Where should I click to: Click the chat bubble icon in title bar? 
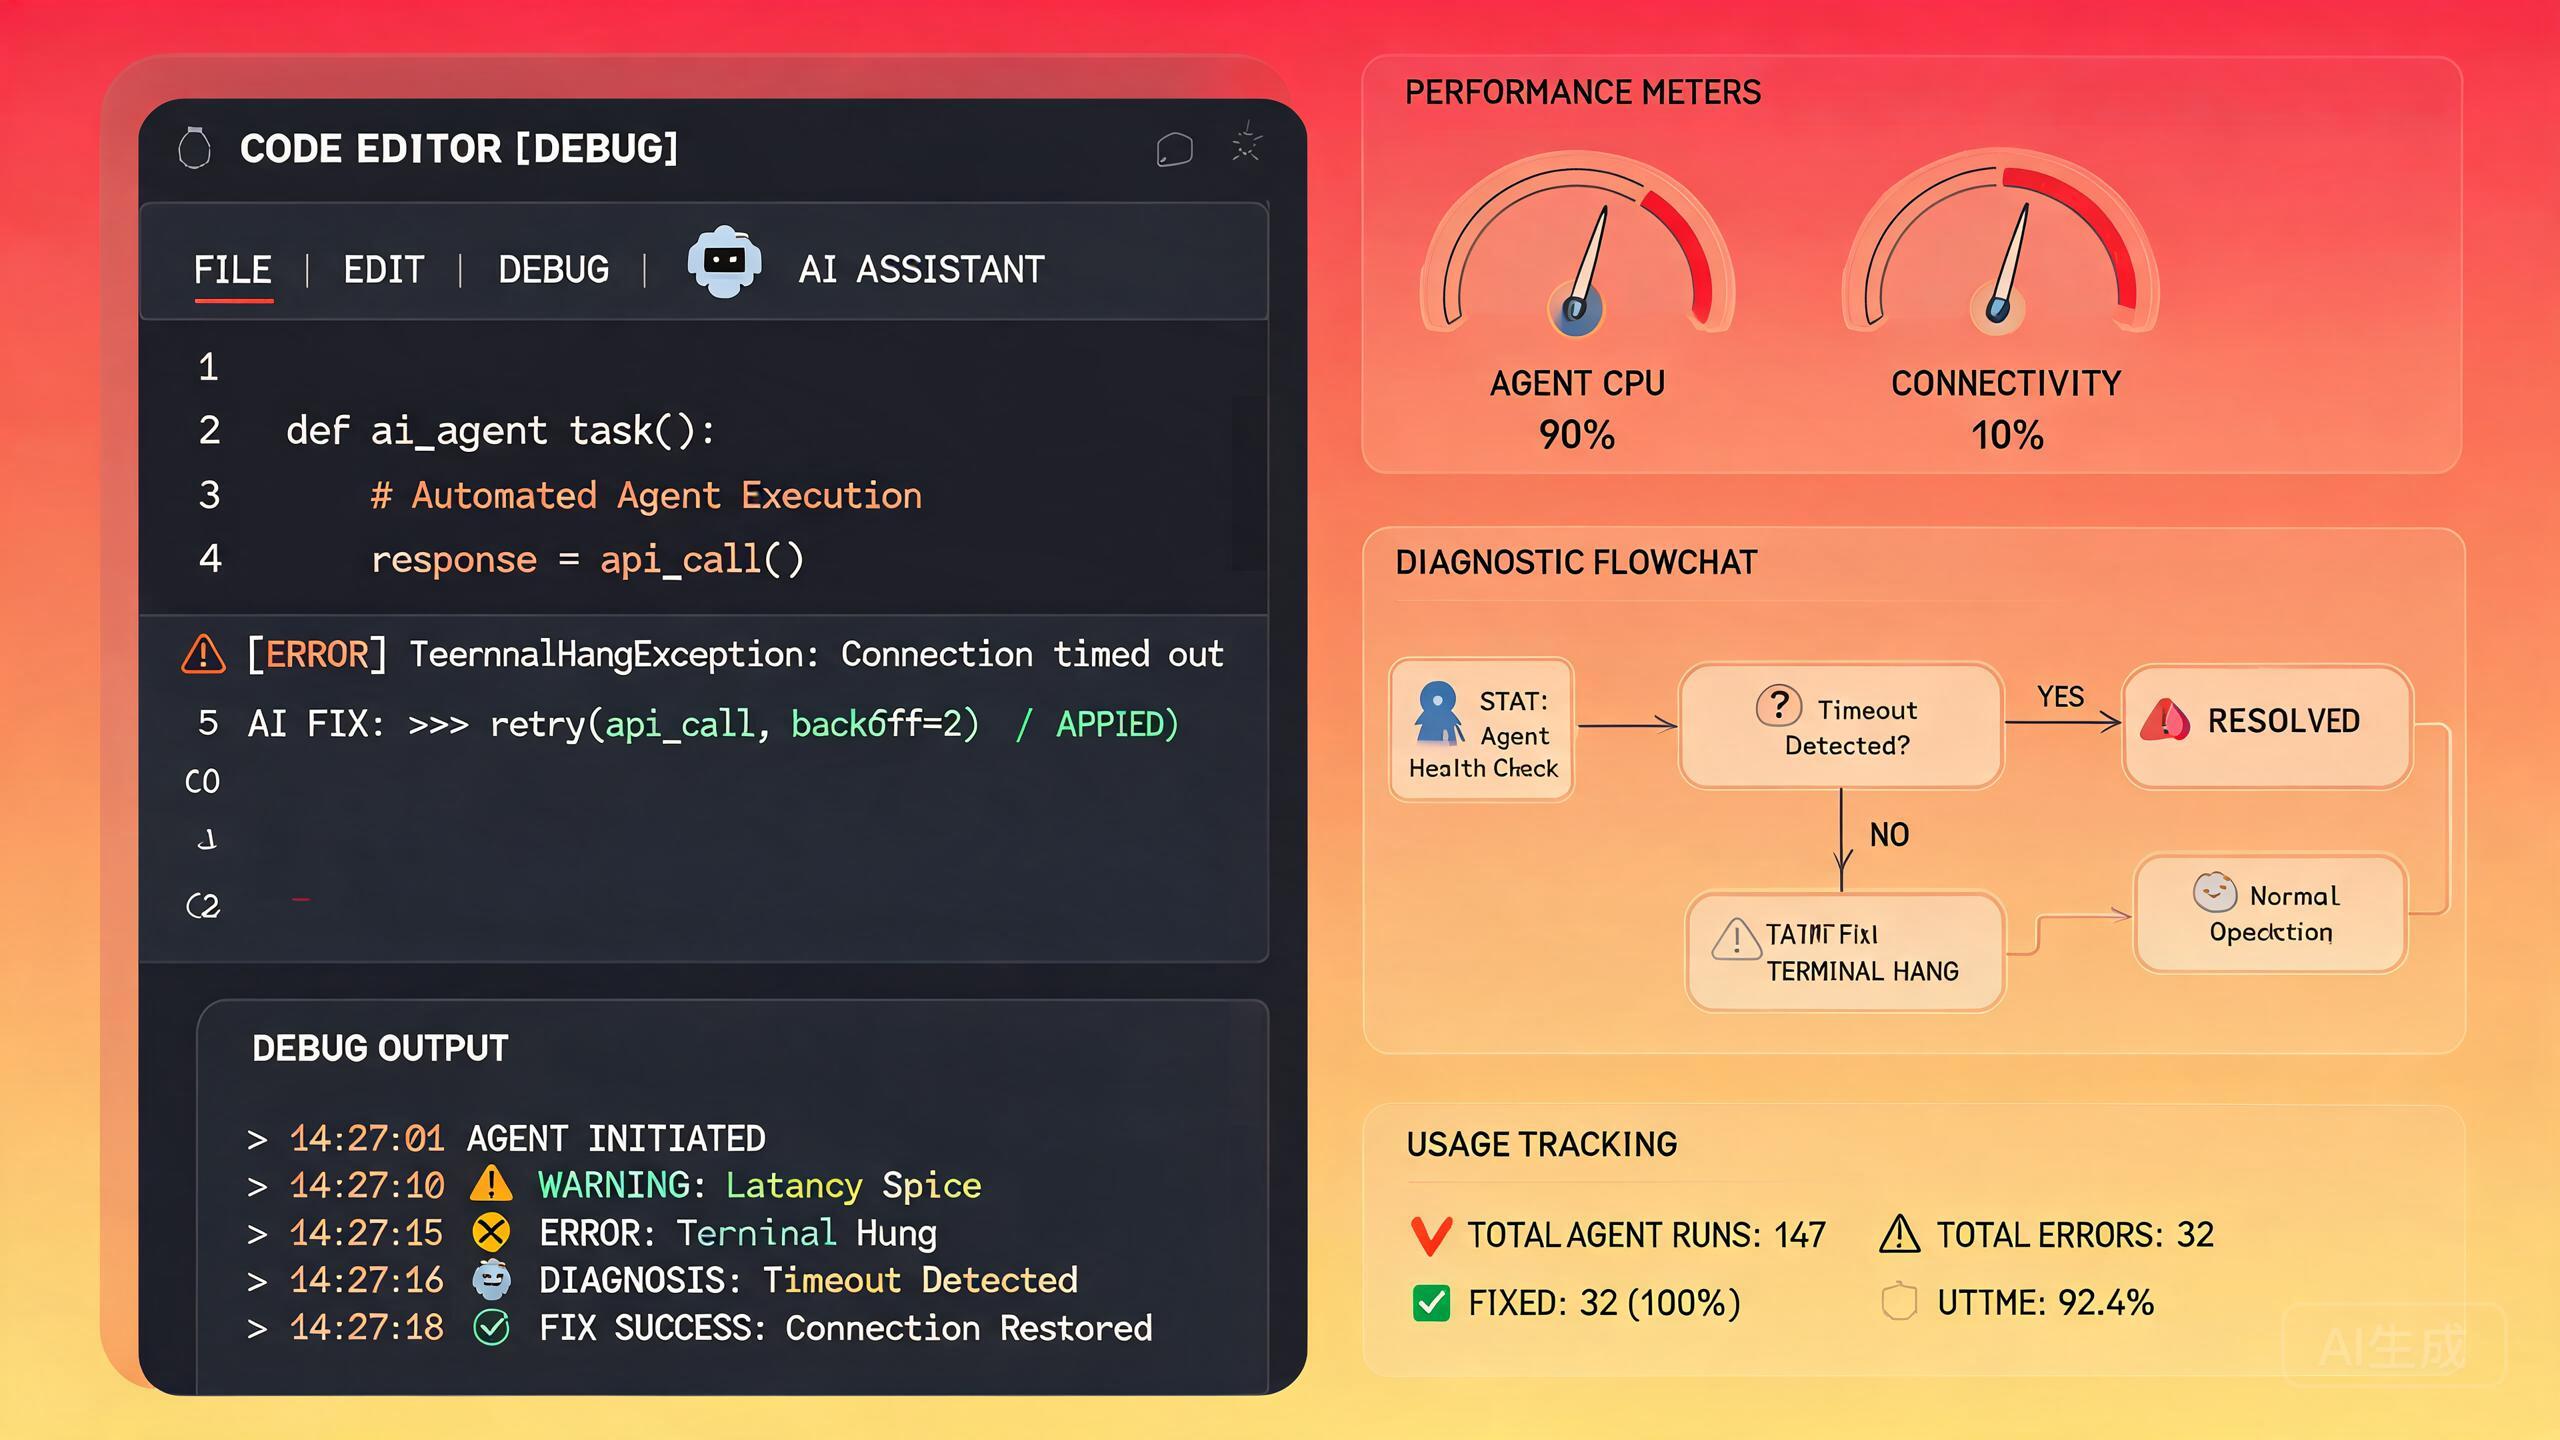1174,149
